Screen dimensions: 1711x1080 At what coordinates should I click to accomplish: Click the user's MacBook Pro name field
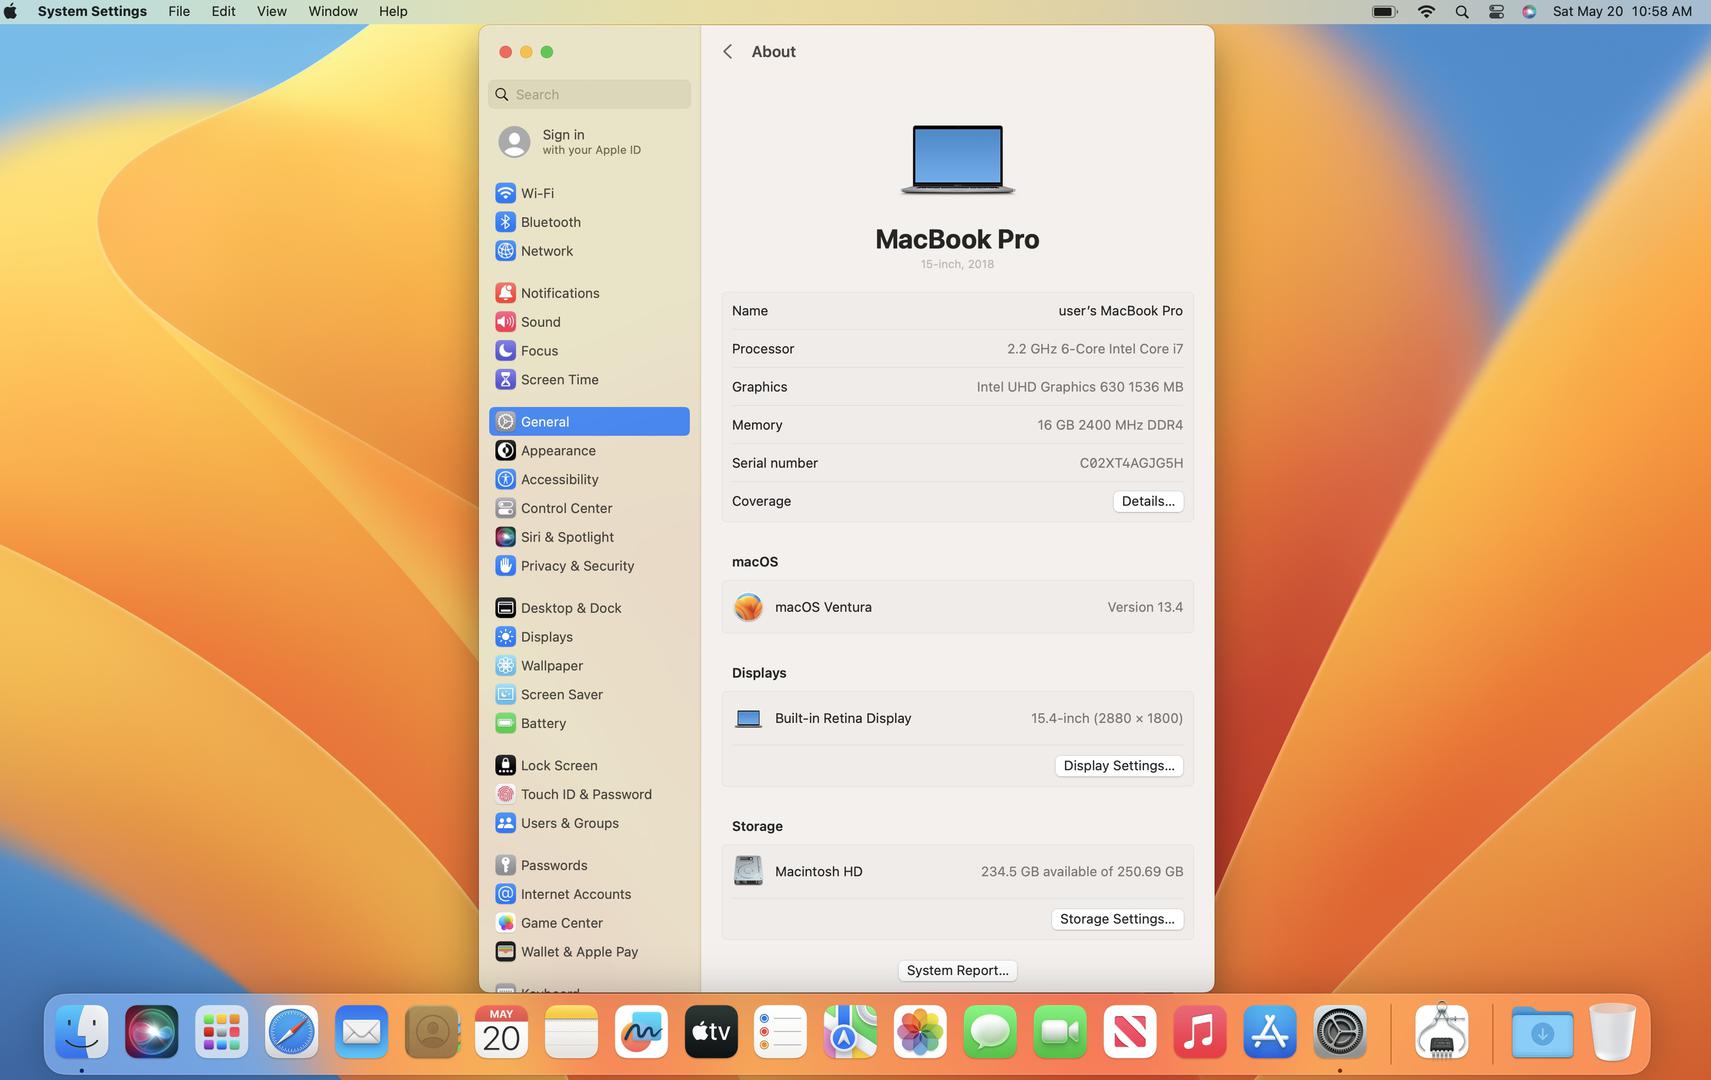click(x=1120, y=311)
